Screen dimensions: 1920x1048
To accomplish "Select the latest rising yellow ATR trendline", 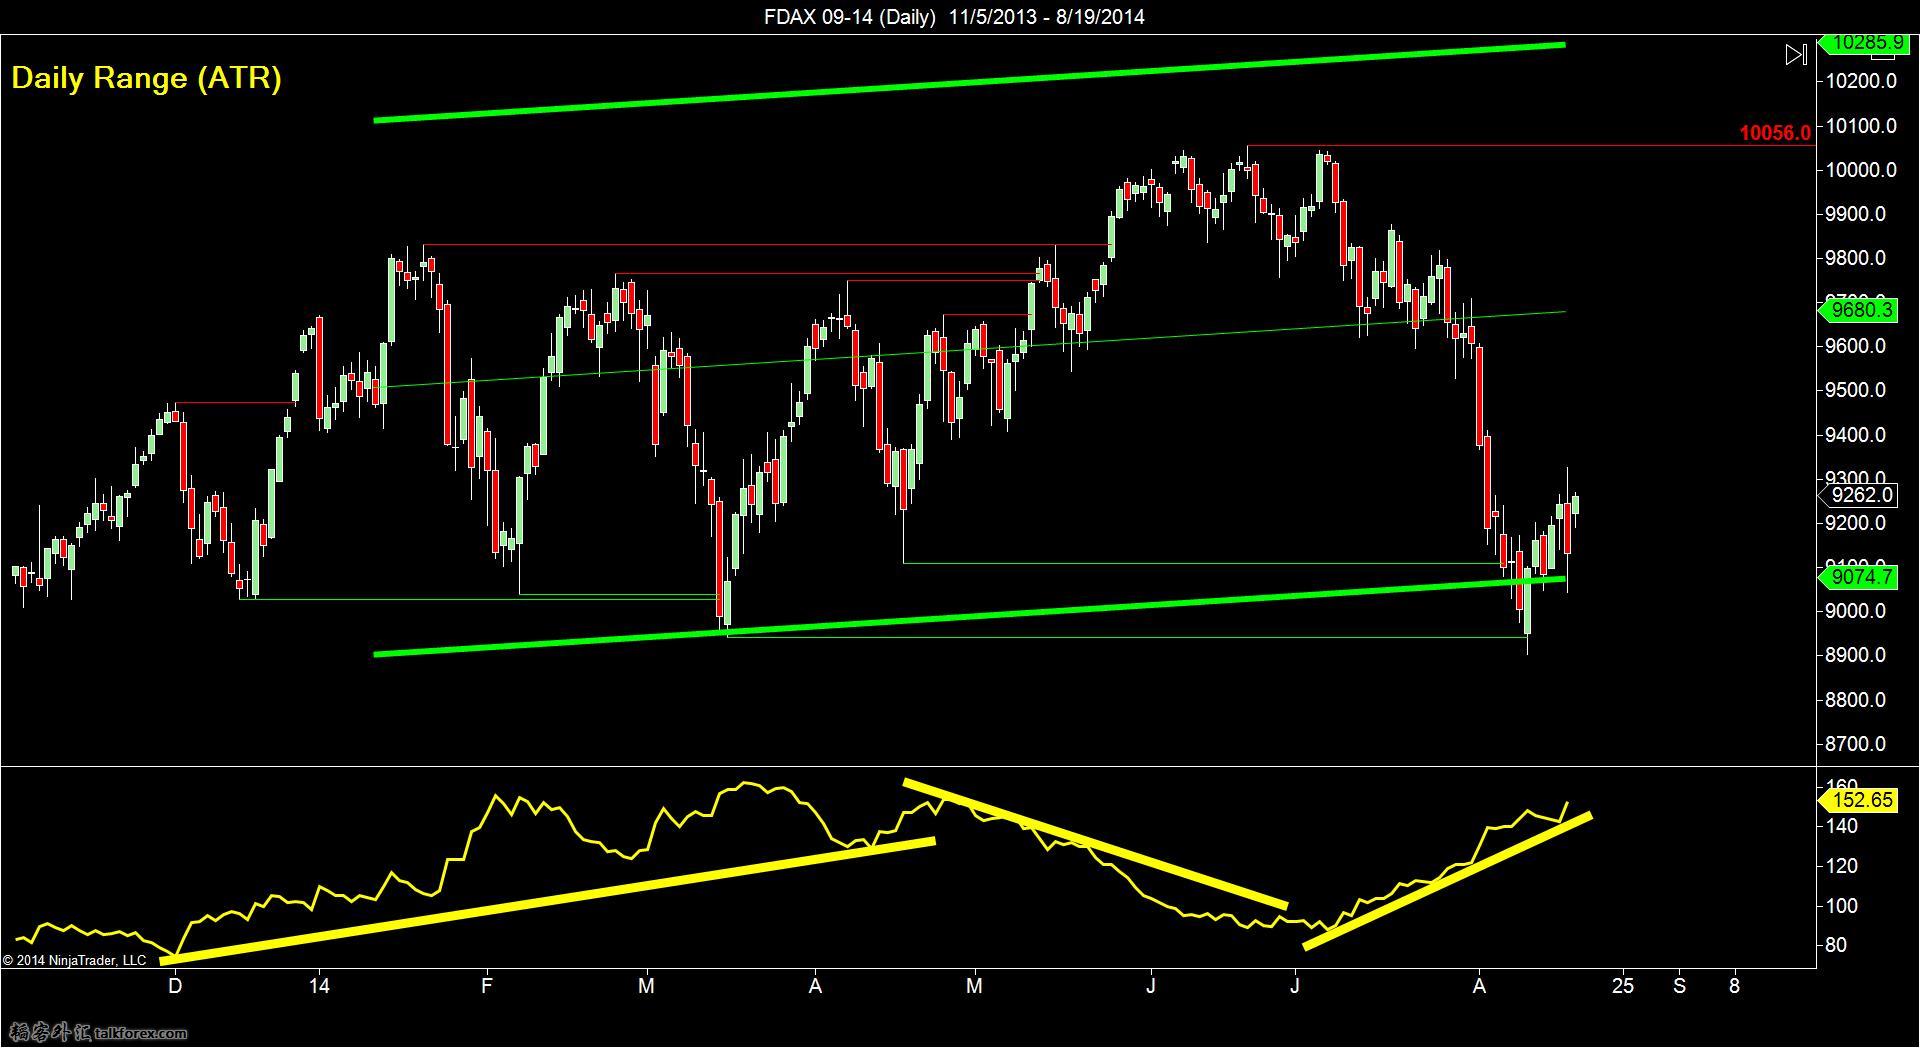I will point(1447,882).
